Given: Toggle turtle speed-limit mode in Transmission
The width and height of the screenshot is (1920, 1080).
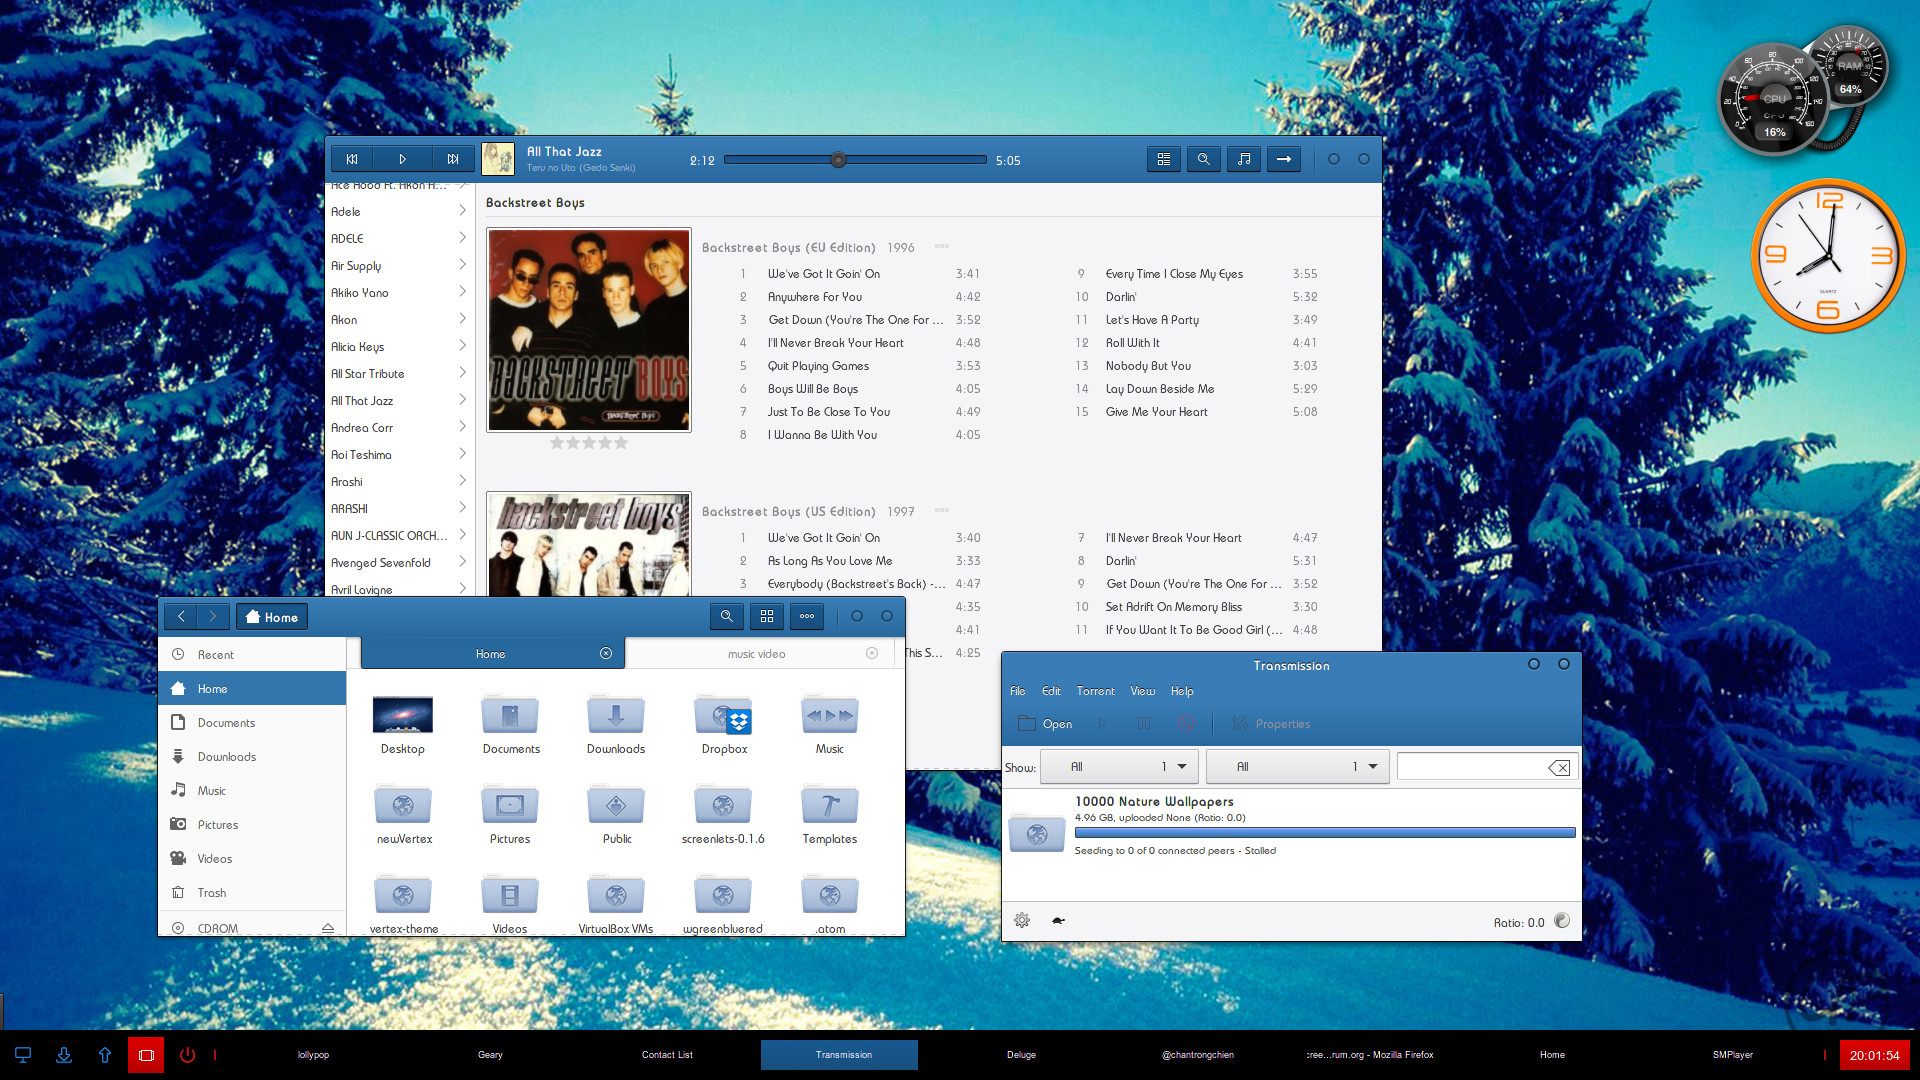Looking at the screenshot, I should 1058,920.
